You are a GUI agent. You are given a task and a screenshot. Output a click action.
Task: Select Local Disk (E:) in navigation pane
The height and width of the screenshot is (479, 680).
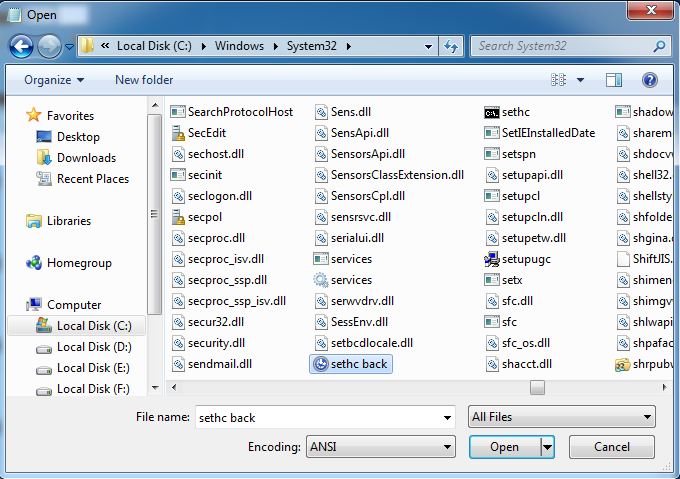click(x=83, y=368)
